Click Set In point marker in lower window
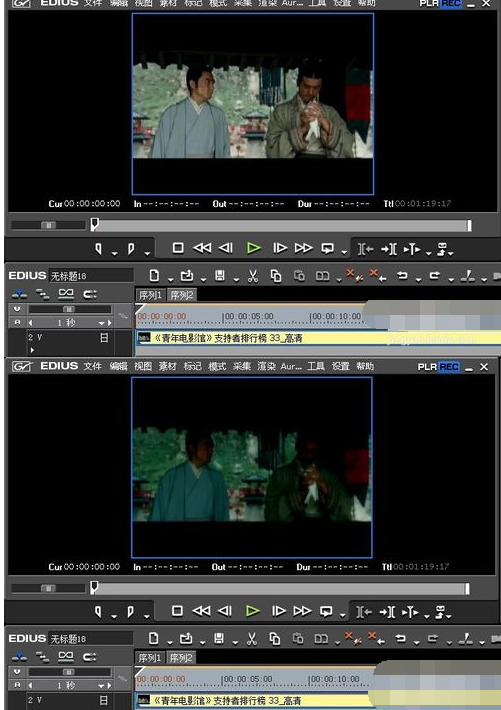 tap(98, 611)
